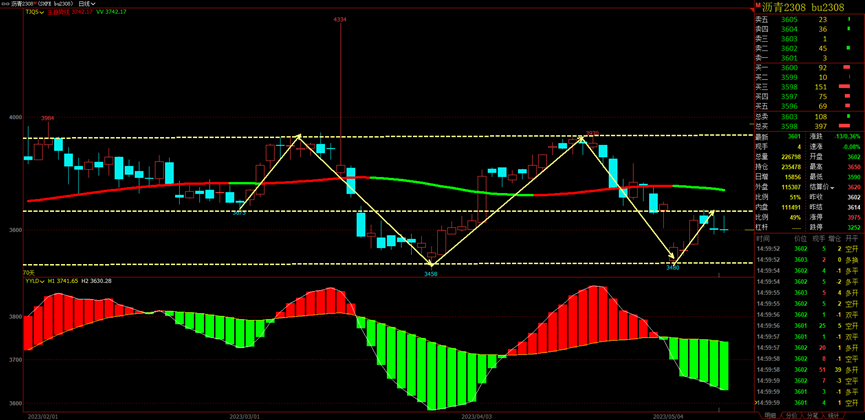The image size is (865, 420).
Task: Switch to the 分笔 tab
Action: pos(813,415)
